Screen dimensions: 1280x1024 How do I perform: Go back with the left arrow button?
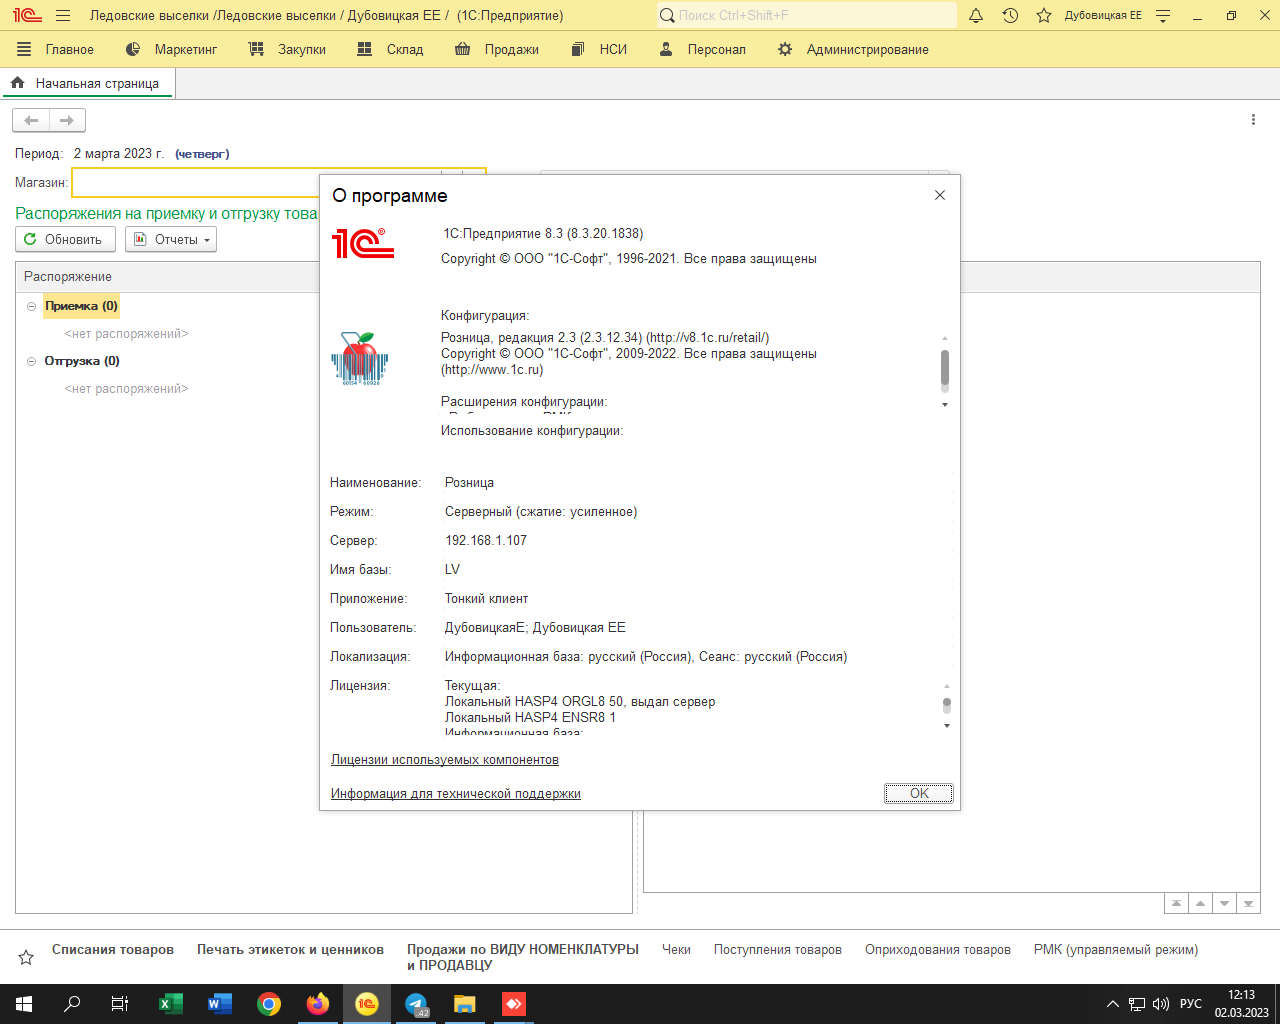[x=31, y=120]
